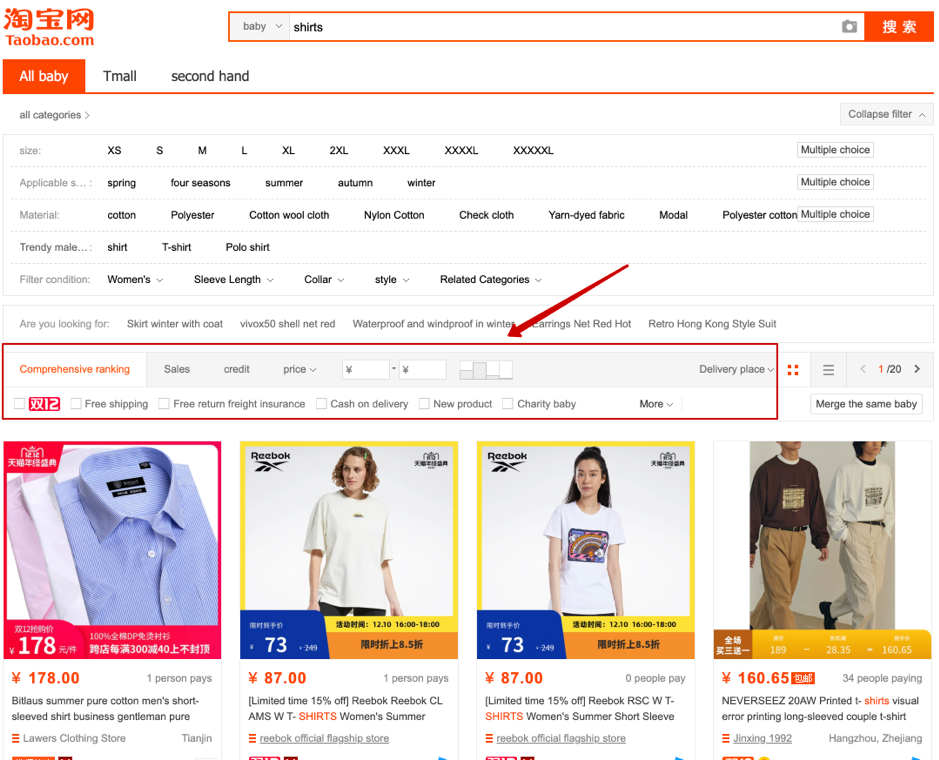The width and height of the screenshot is (939, 760).
Task: Select the All baby tab
Action: click(44, 76)
